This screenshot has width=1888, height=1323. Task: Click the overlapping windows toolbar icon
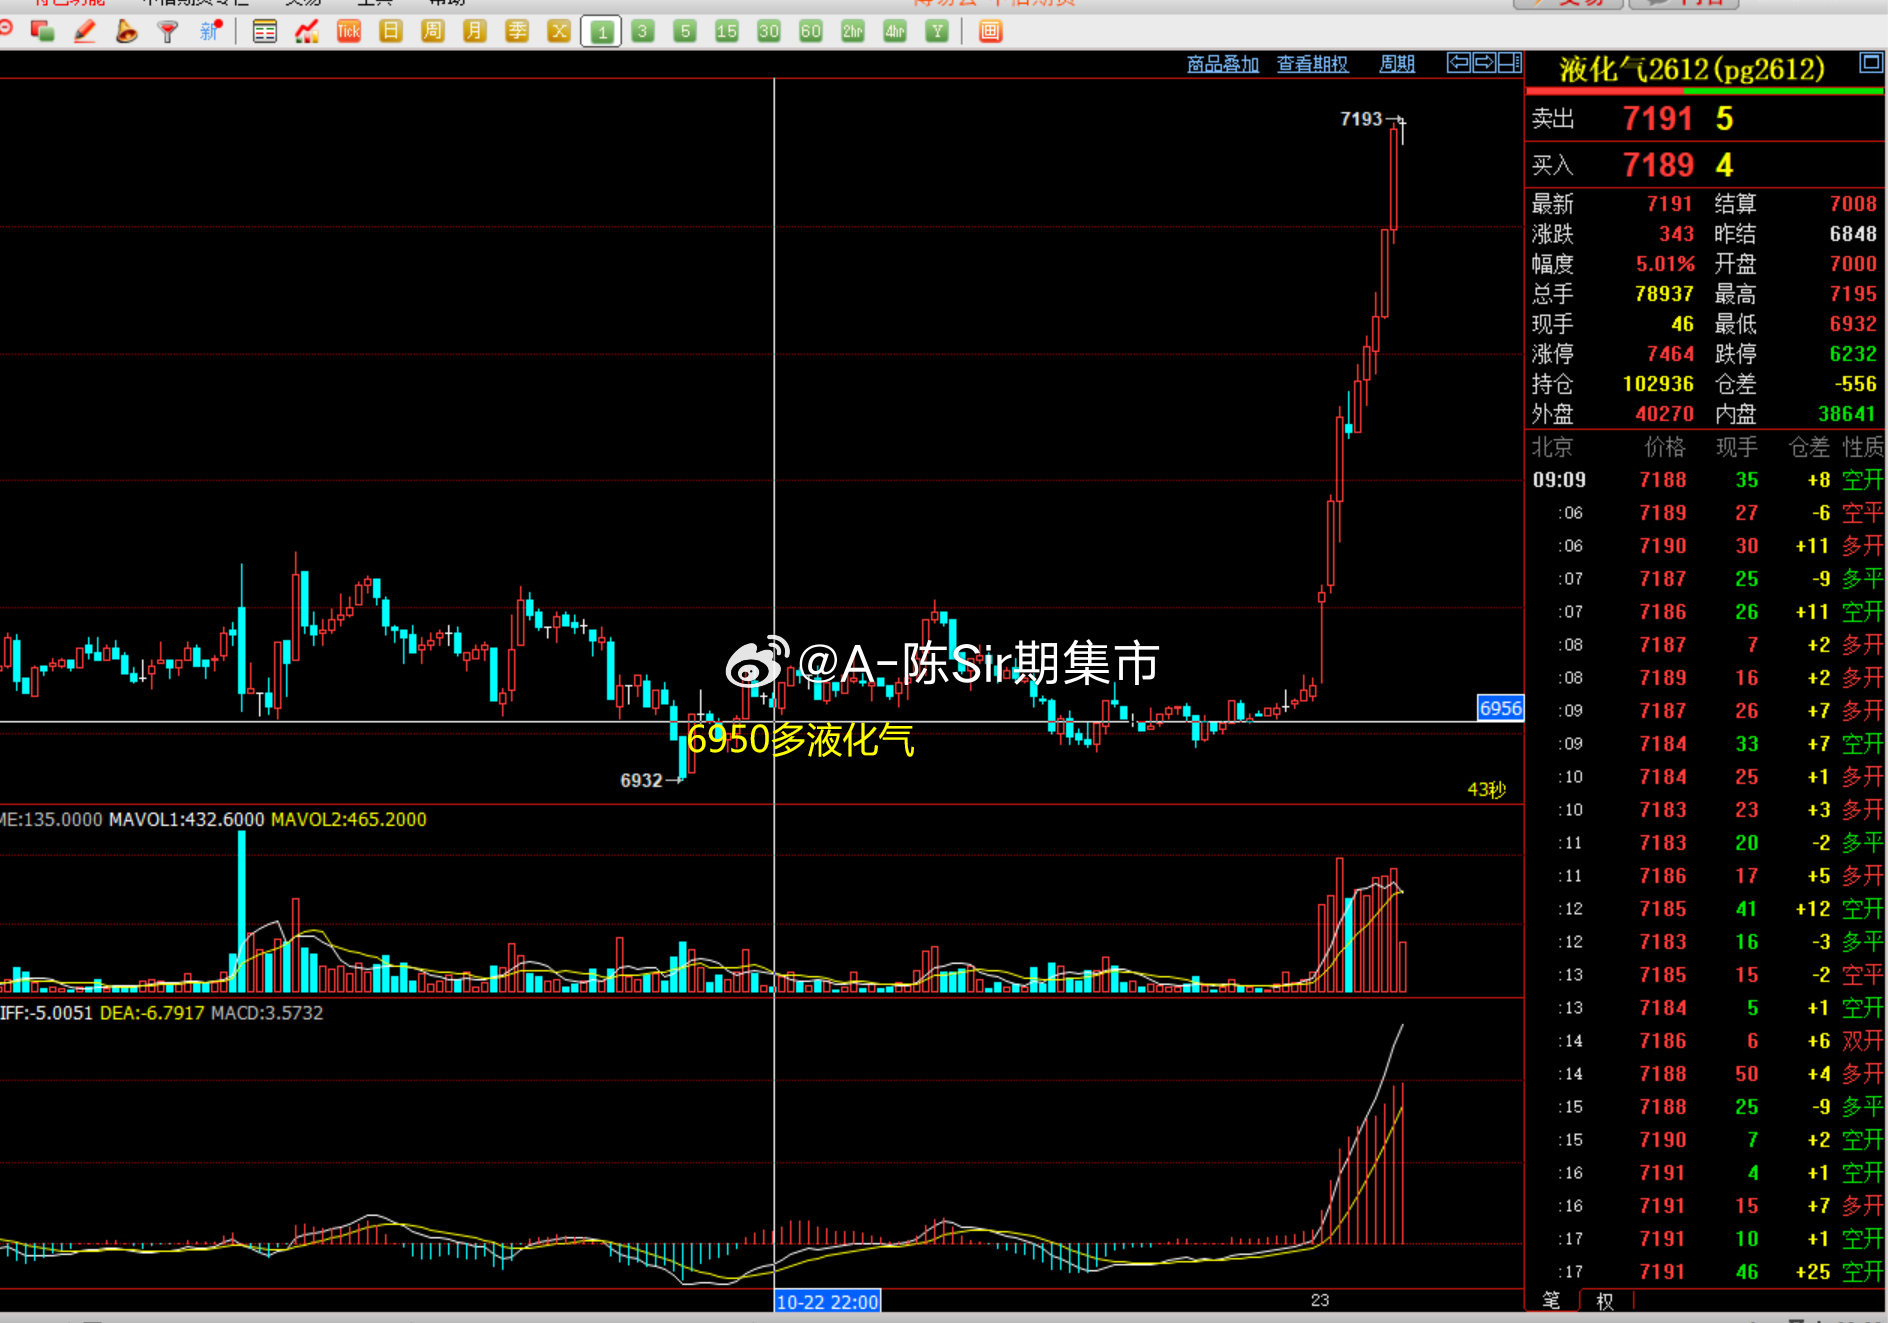tap(42, 32)
